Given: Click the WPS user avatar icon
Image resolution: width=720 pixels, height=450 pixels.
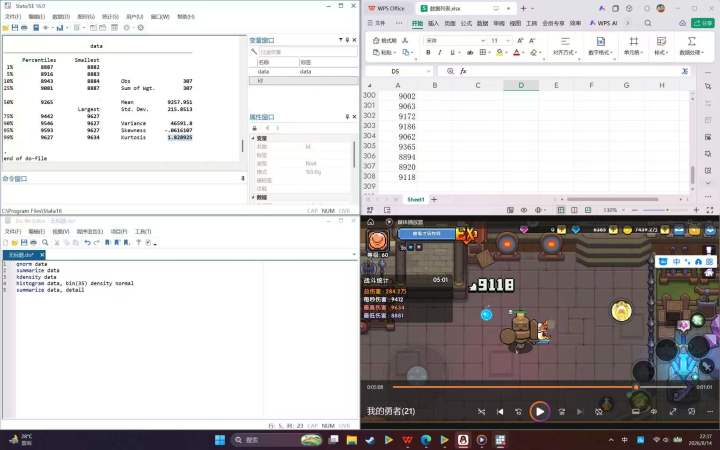Looking at the screenshot, I should (661, 8).
